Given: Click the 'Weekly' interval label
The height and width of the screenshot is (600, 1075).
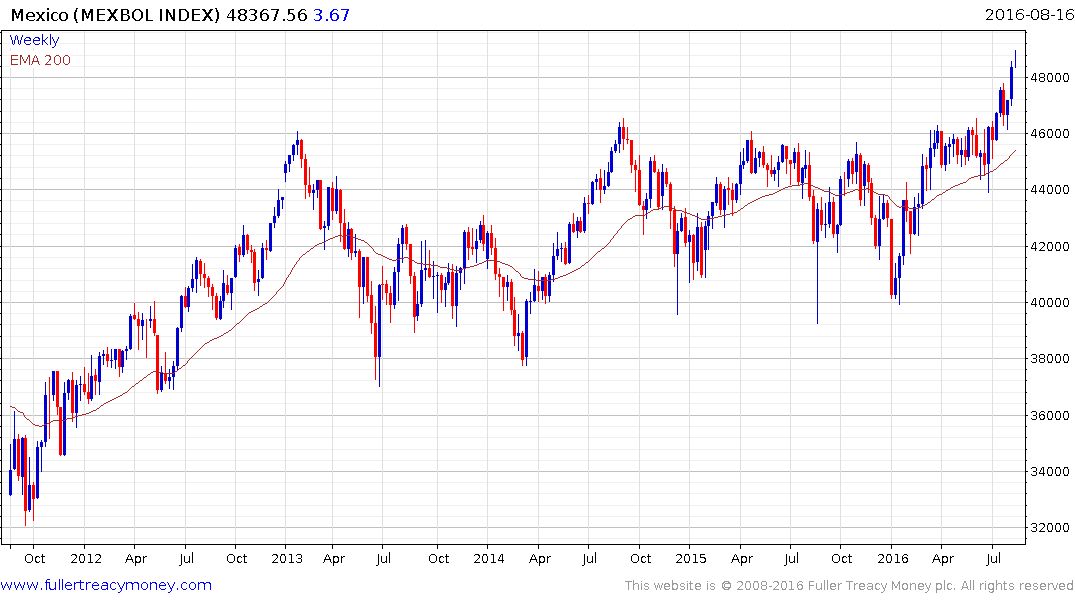Looking at the screenshot, I should 34,40.
